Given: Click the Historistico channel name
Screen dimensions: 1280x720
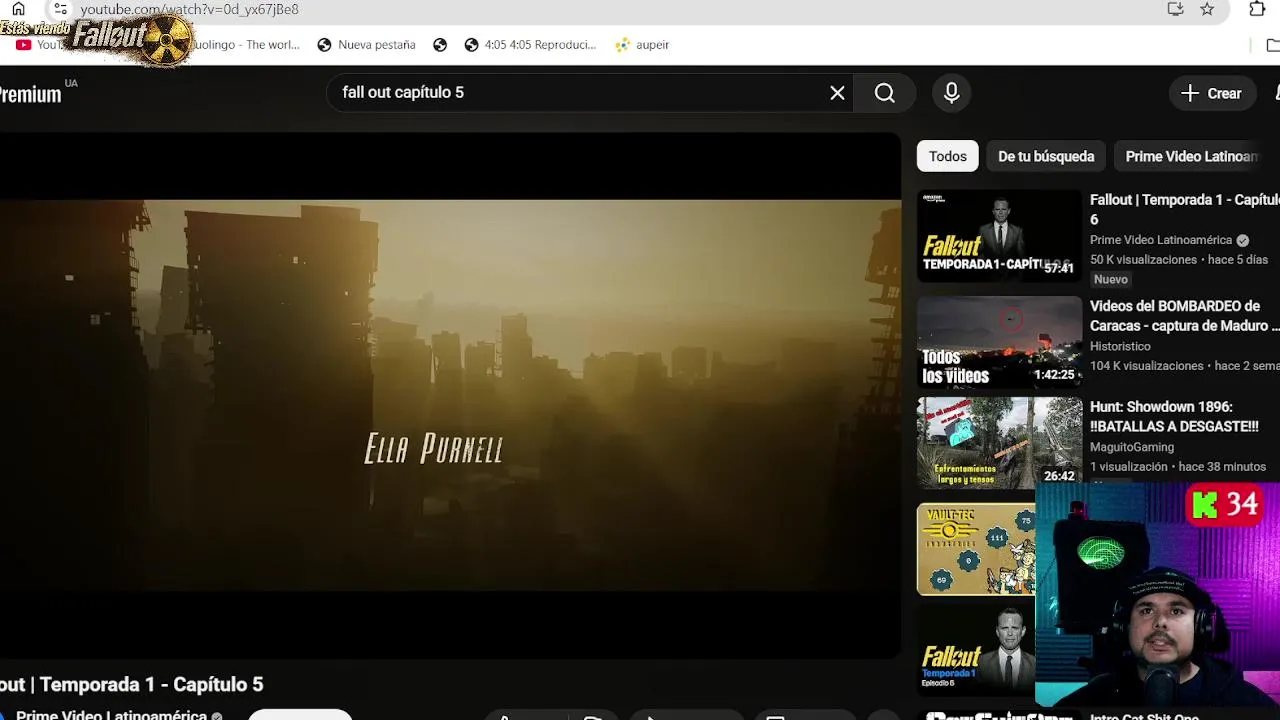Looking at the screenshot, I should 1120,346.
